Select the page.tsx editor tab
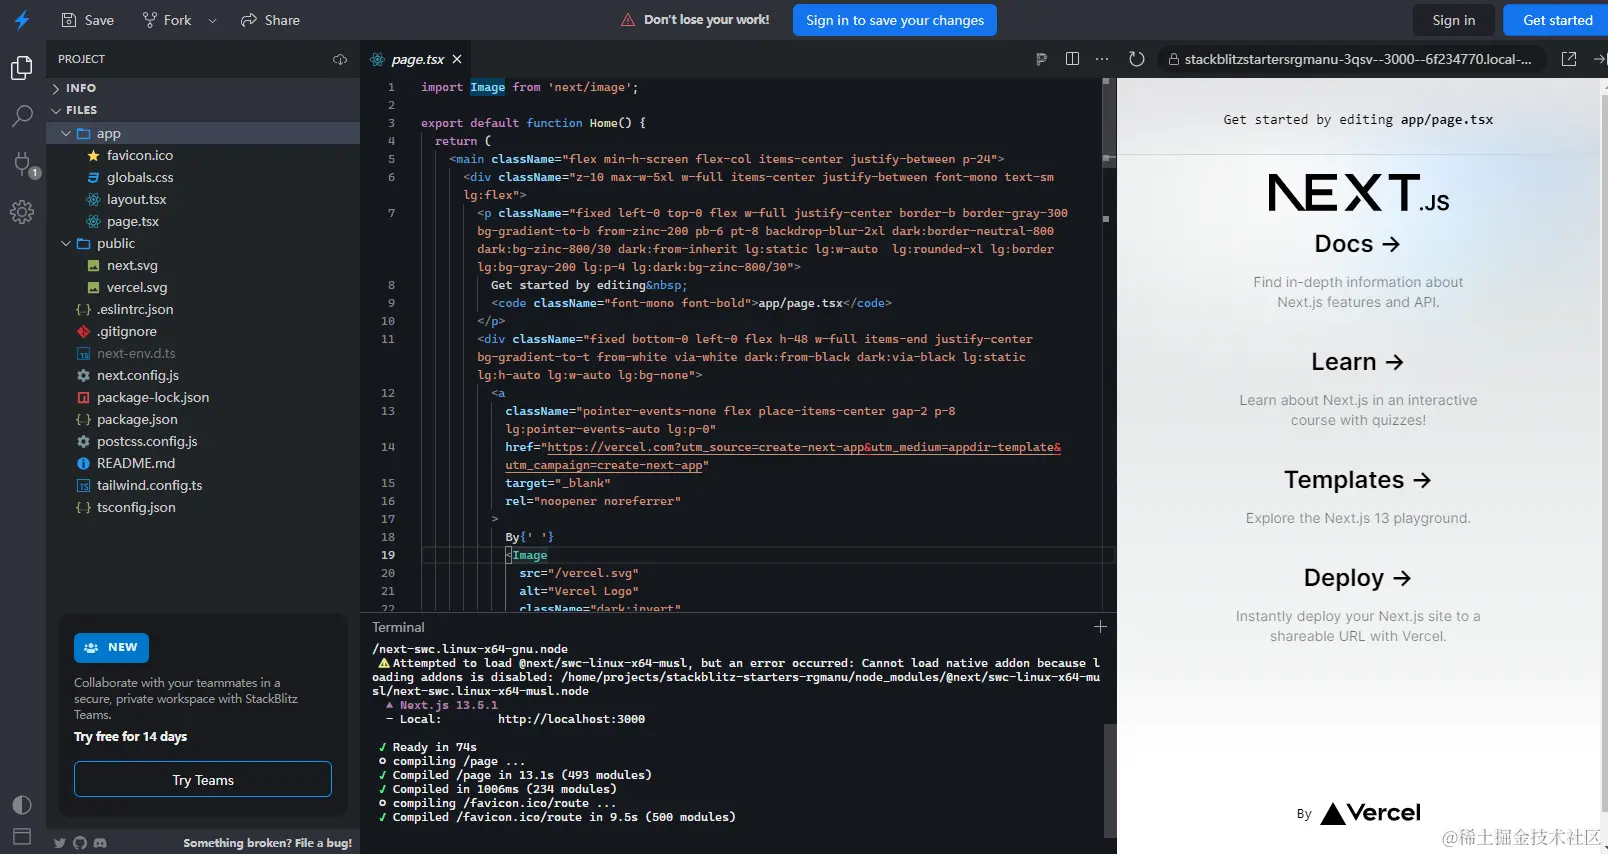Image resolution: width=1608 pixels, height=854 pixels. click(x=415, y=59)
